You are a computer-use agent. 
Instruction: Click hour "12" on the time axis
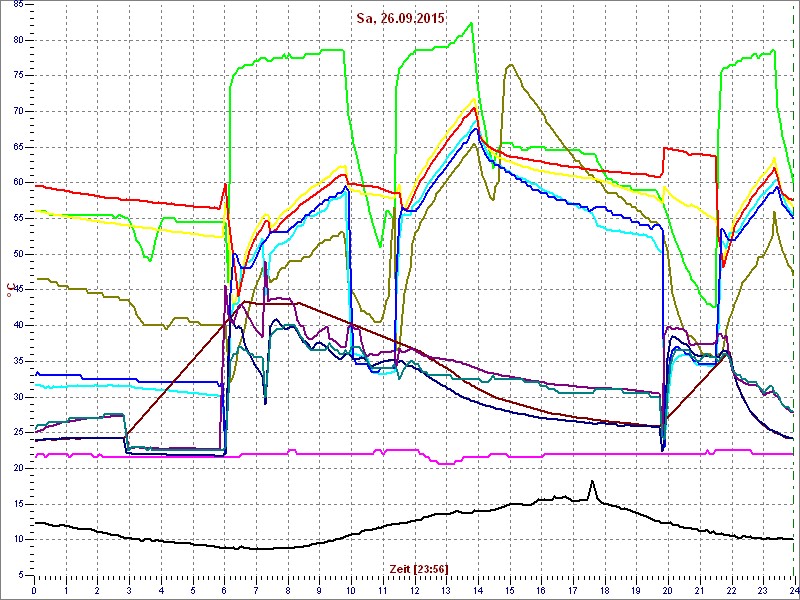(414, 590)
